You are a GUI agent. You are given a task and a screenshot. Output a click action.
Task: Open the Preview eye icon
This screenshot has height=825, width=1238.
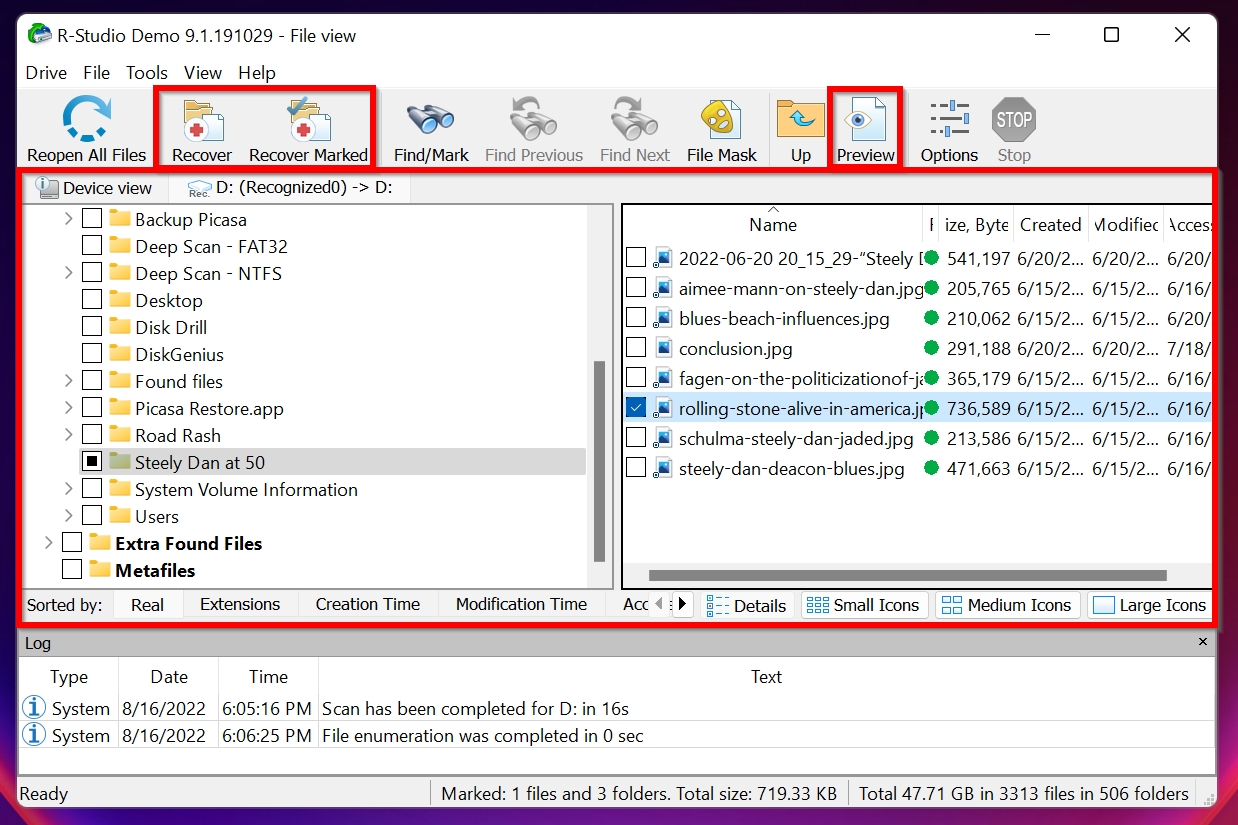[865, 119]
